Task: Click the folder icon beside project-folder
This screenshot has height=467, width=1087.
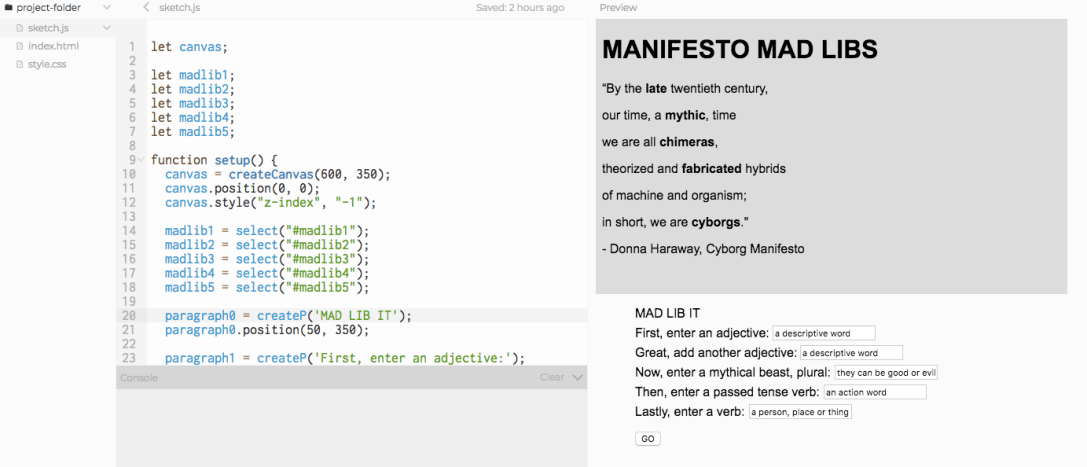Action: (9, 8)
